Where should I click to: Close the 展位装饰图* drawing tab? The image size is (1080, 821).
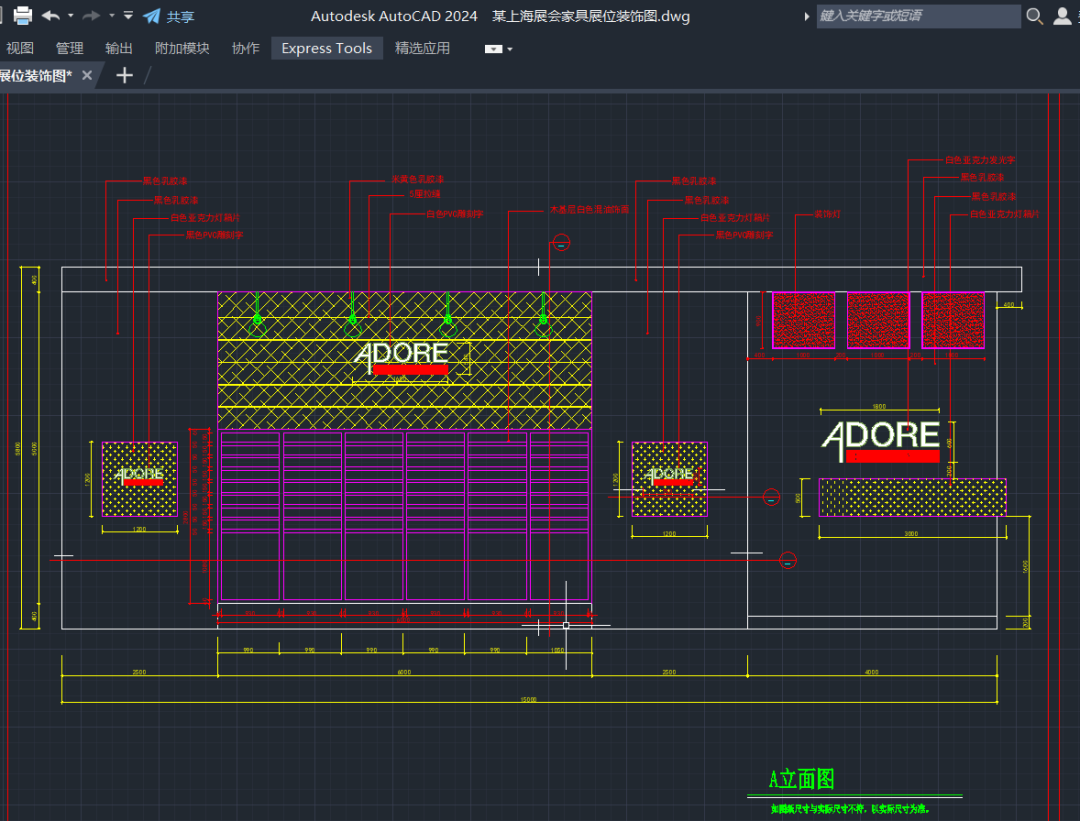click(x=87, y=75)
